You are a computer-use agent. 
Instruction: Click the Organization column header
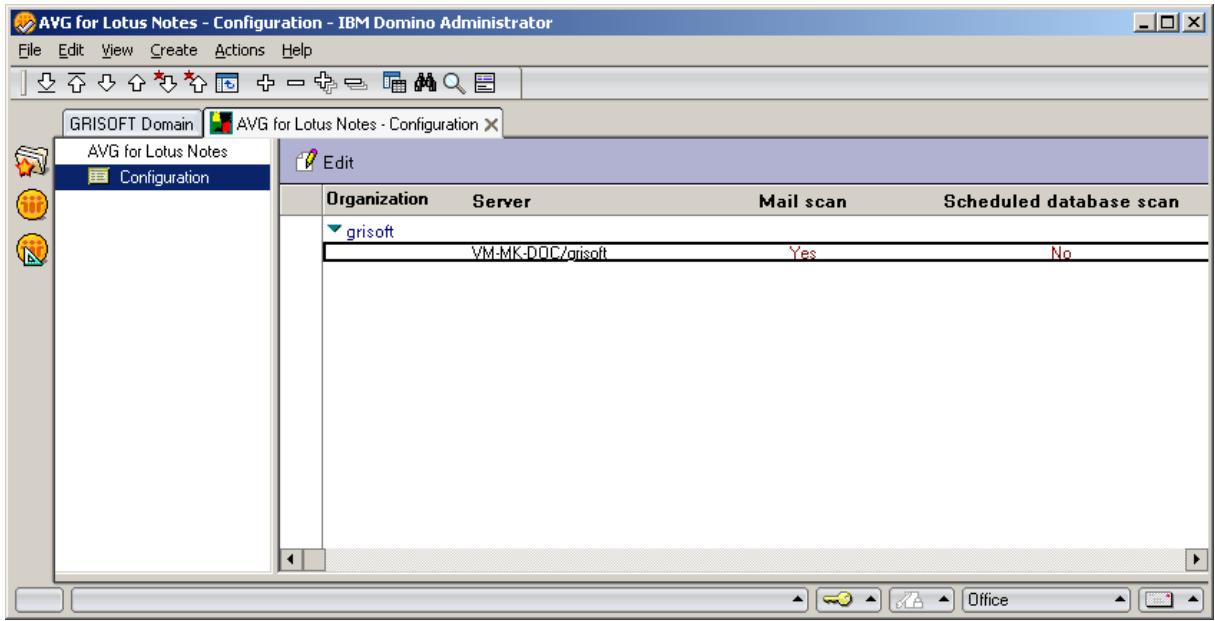pyautogui.click(x=377, y=200)
